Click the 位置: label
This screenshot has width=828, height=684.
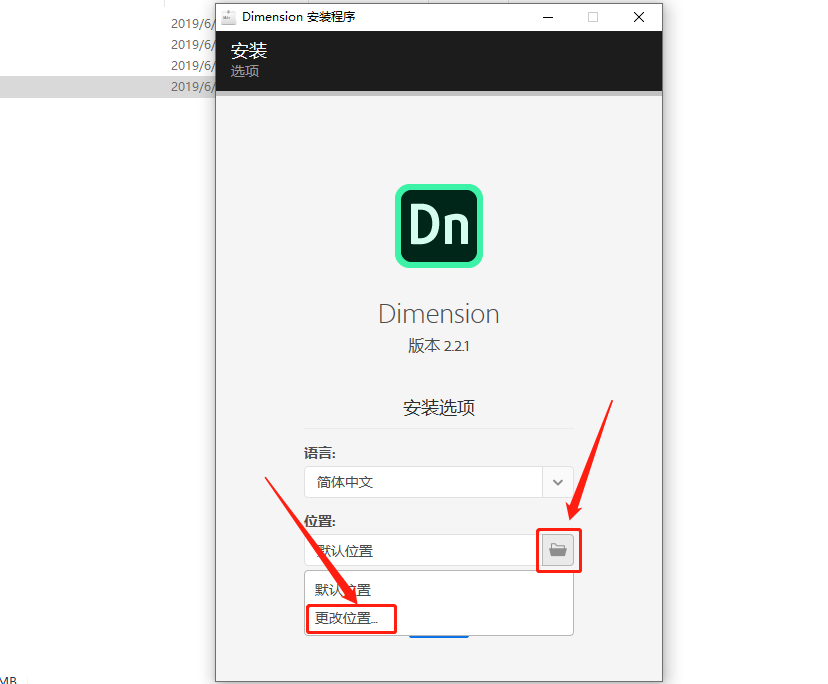tap(319, 521)
